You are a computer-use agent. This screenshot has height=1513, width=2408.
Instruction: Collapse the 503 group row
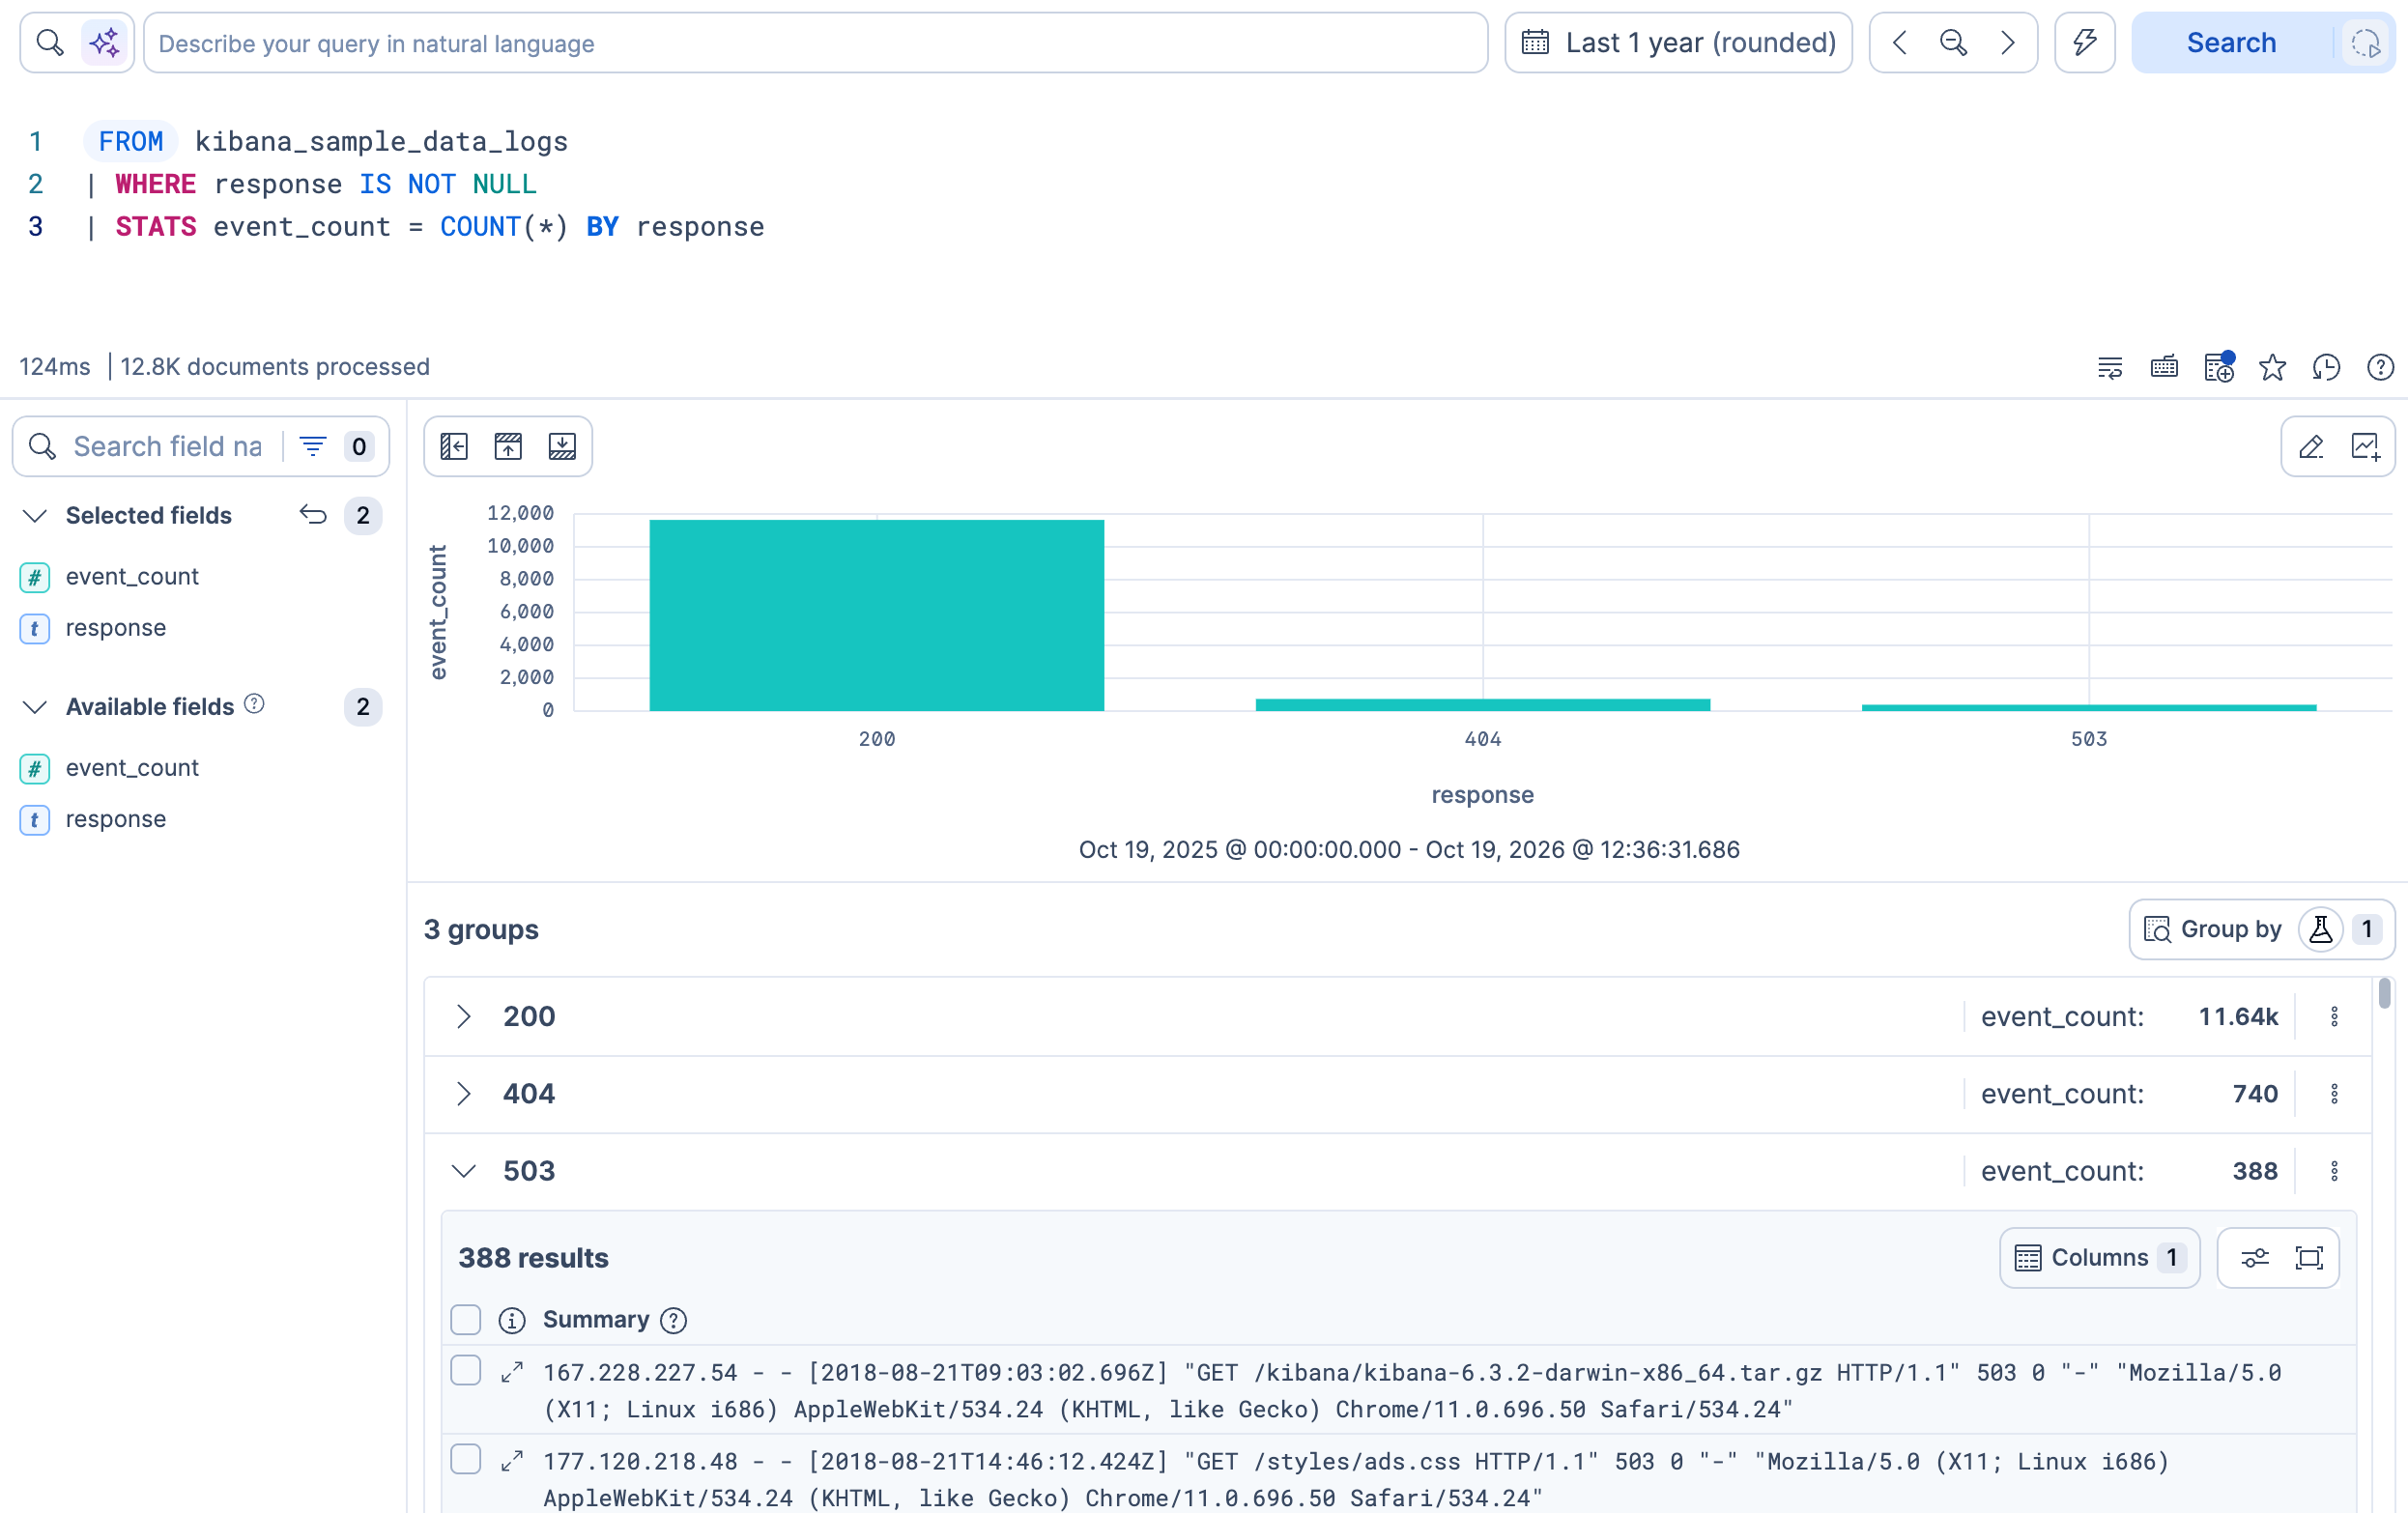coord(464,1171)
